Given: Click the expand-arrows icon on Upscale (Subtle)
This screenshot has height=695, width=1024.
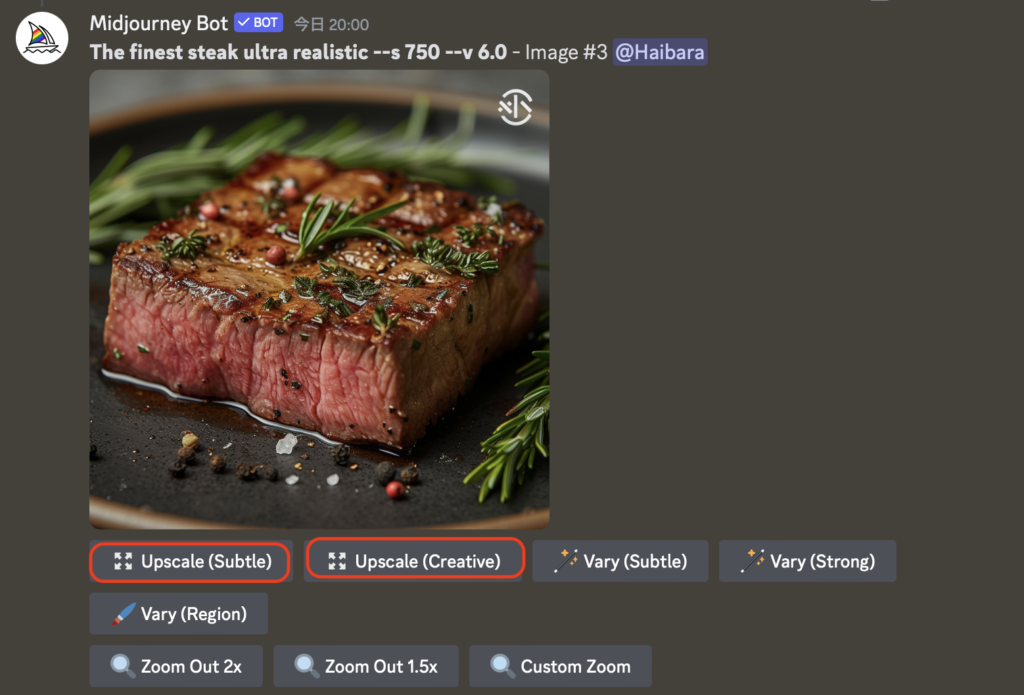Looking at the screenshot, I should pos(123,561).
